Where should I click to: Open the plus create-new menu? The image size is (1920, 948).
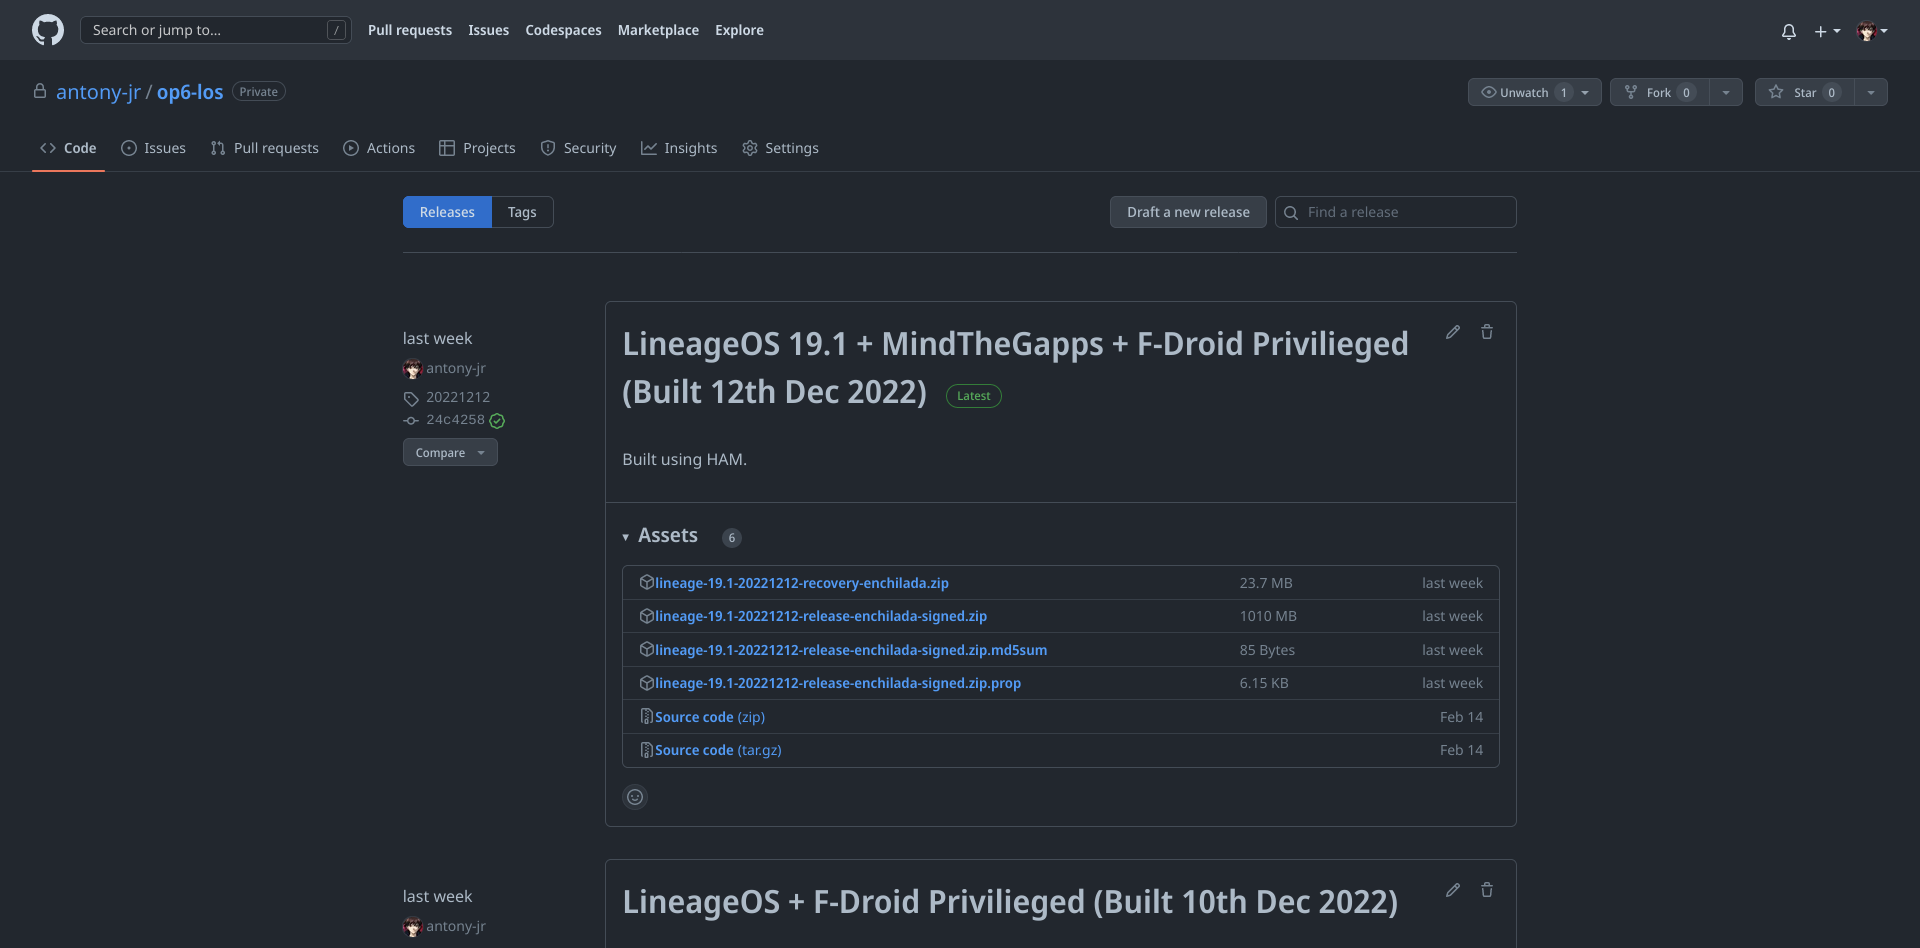pyautogui.click(x=1827, y=31)
